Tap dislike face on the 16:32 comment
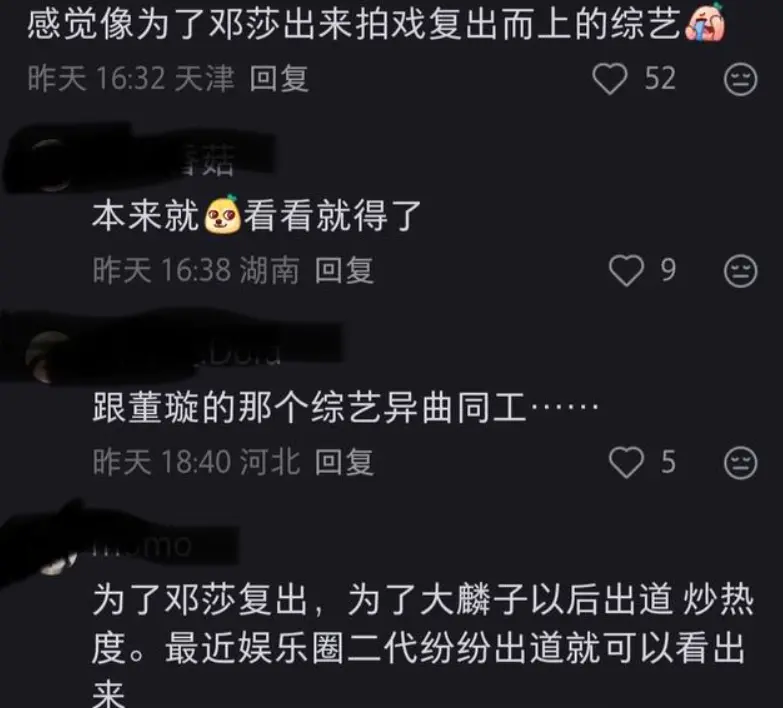This screenshot has width=783, height=708. (x=741, y=79)
